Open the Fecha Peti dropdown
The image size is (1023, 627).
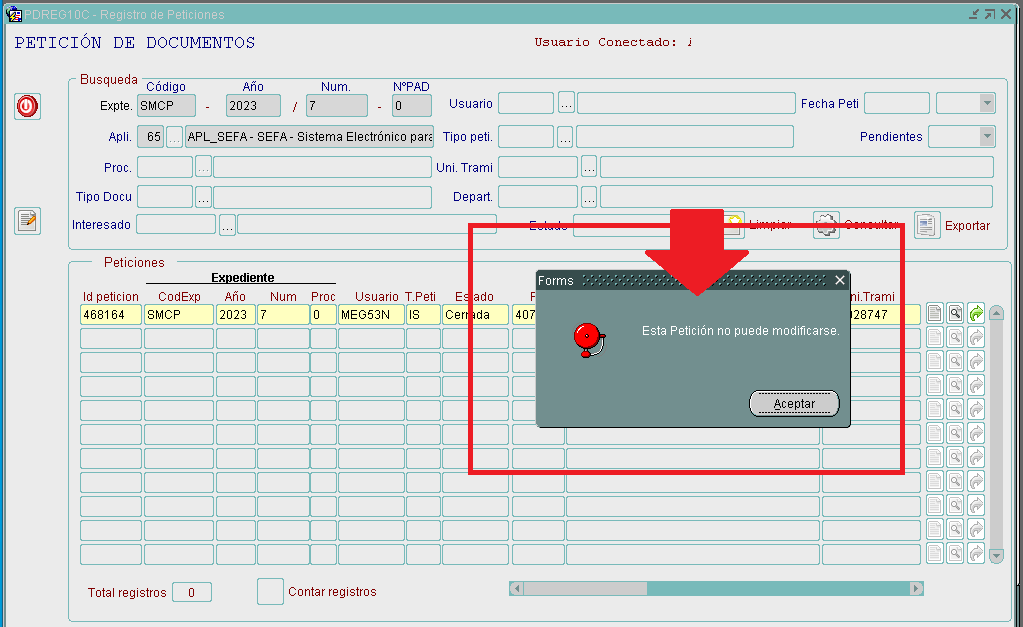click(987, 103)
